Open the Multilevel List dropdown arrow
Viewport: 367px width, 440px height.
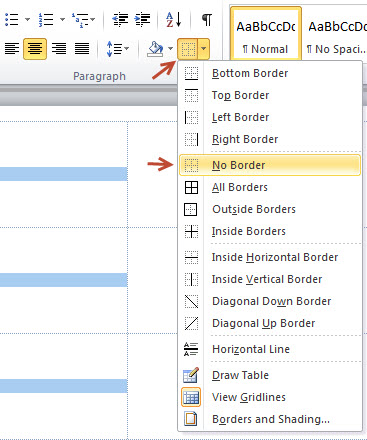[93, 20]
